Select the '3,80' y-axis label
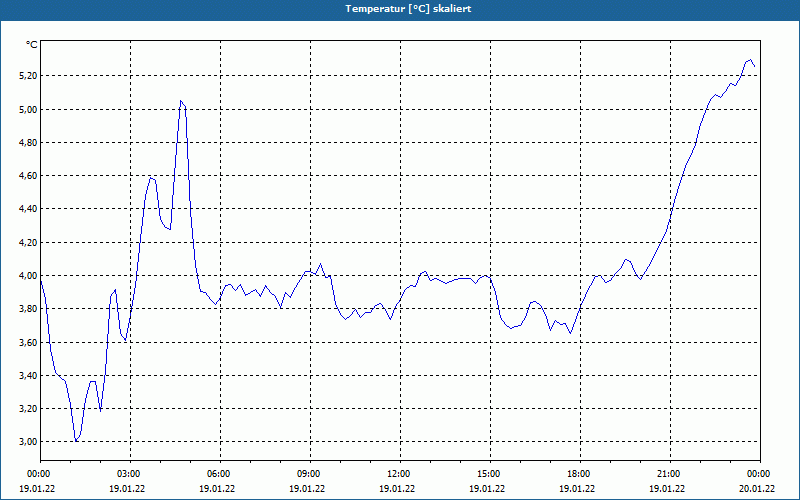This screenshot has width=800, height=500. [x=29, y=309]
